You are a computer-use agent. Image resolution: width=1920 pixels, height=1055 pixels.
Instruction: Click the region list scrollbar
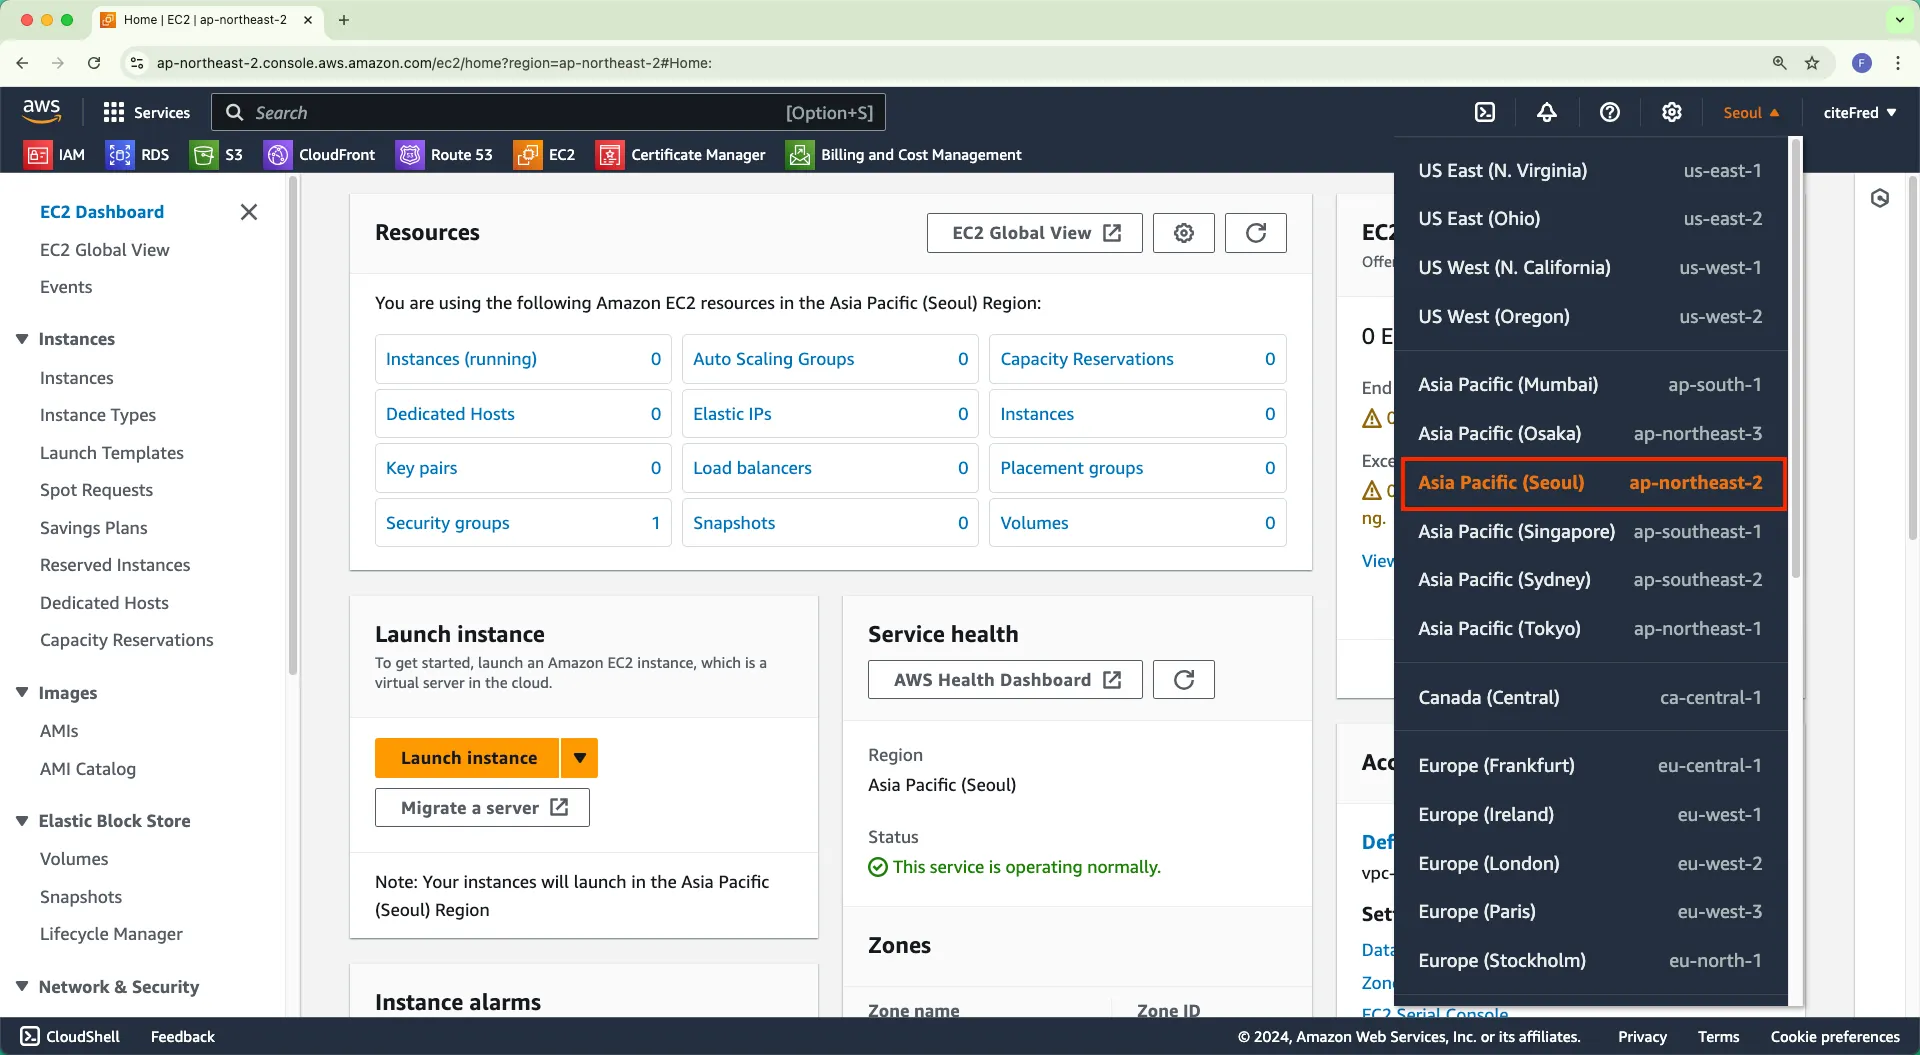(x=1795, y=360)
